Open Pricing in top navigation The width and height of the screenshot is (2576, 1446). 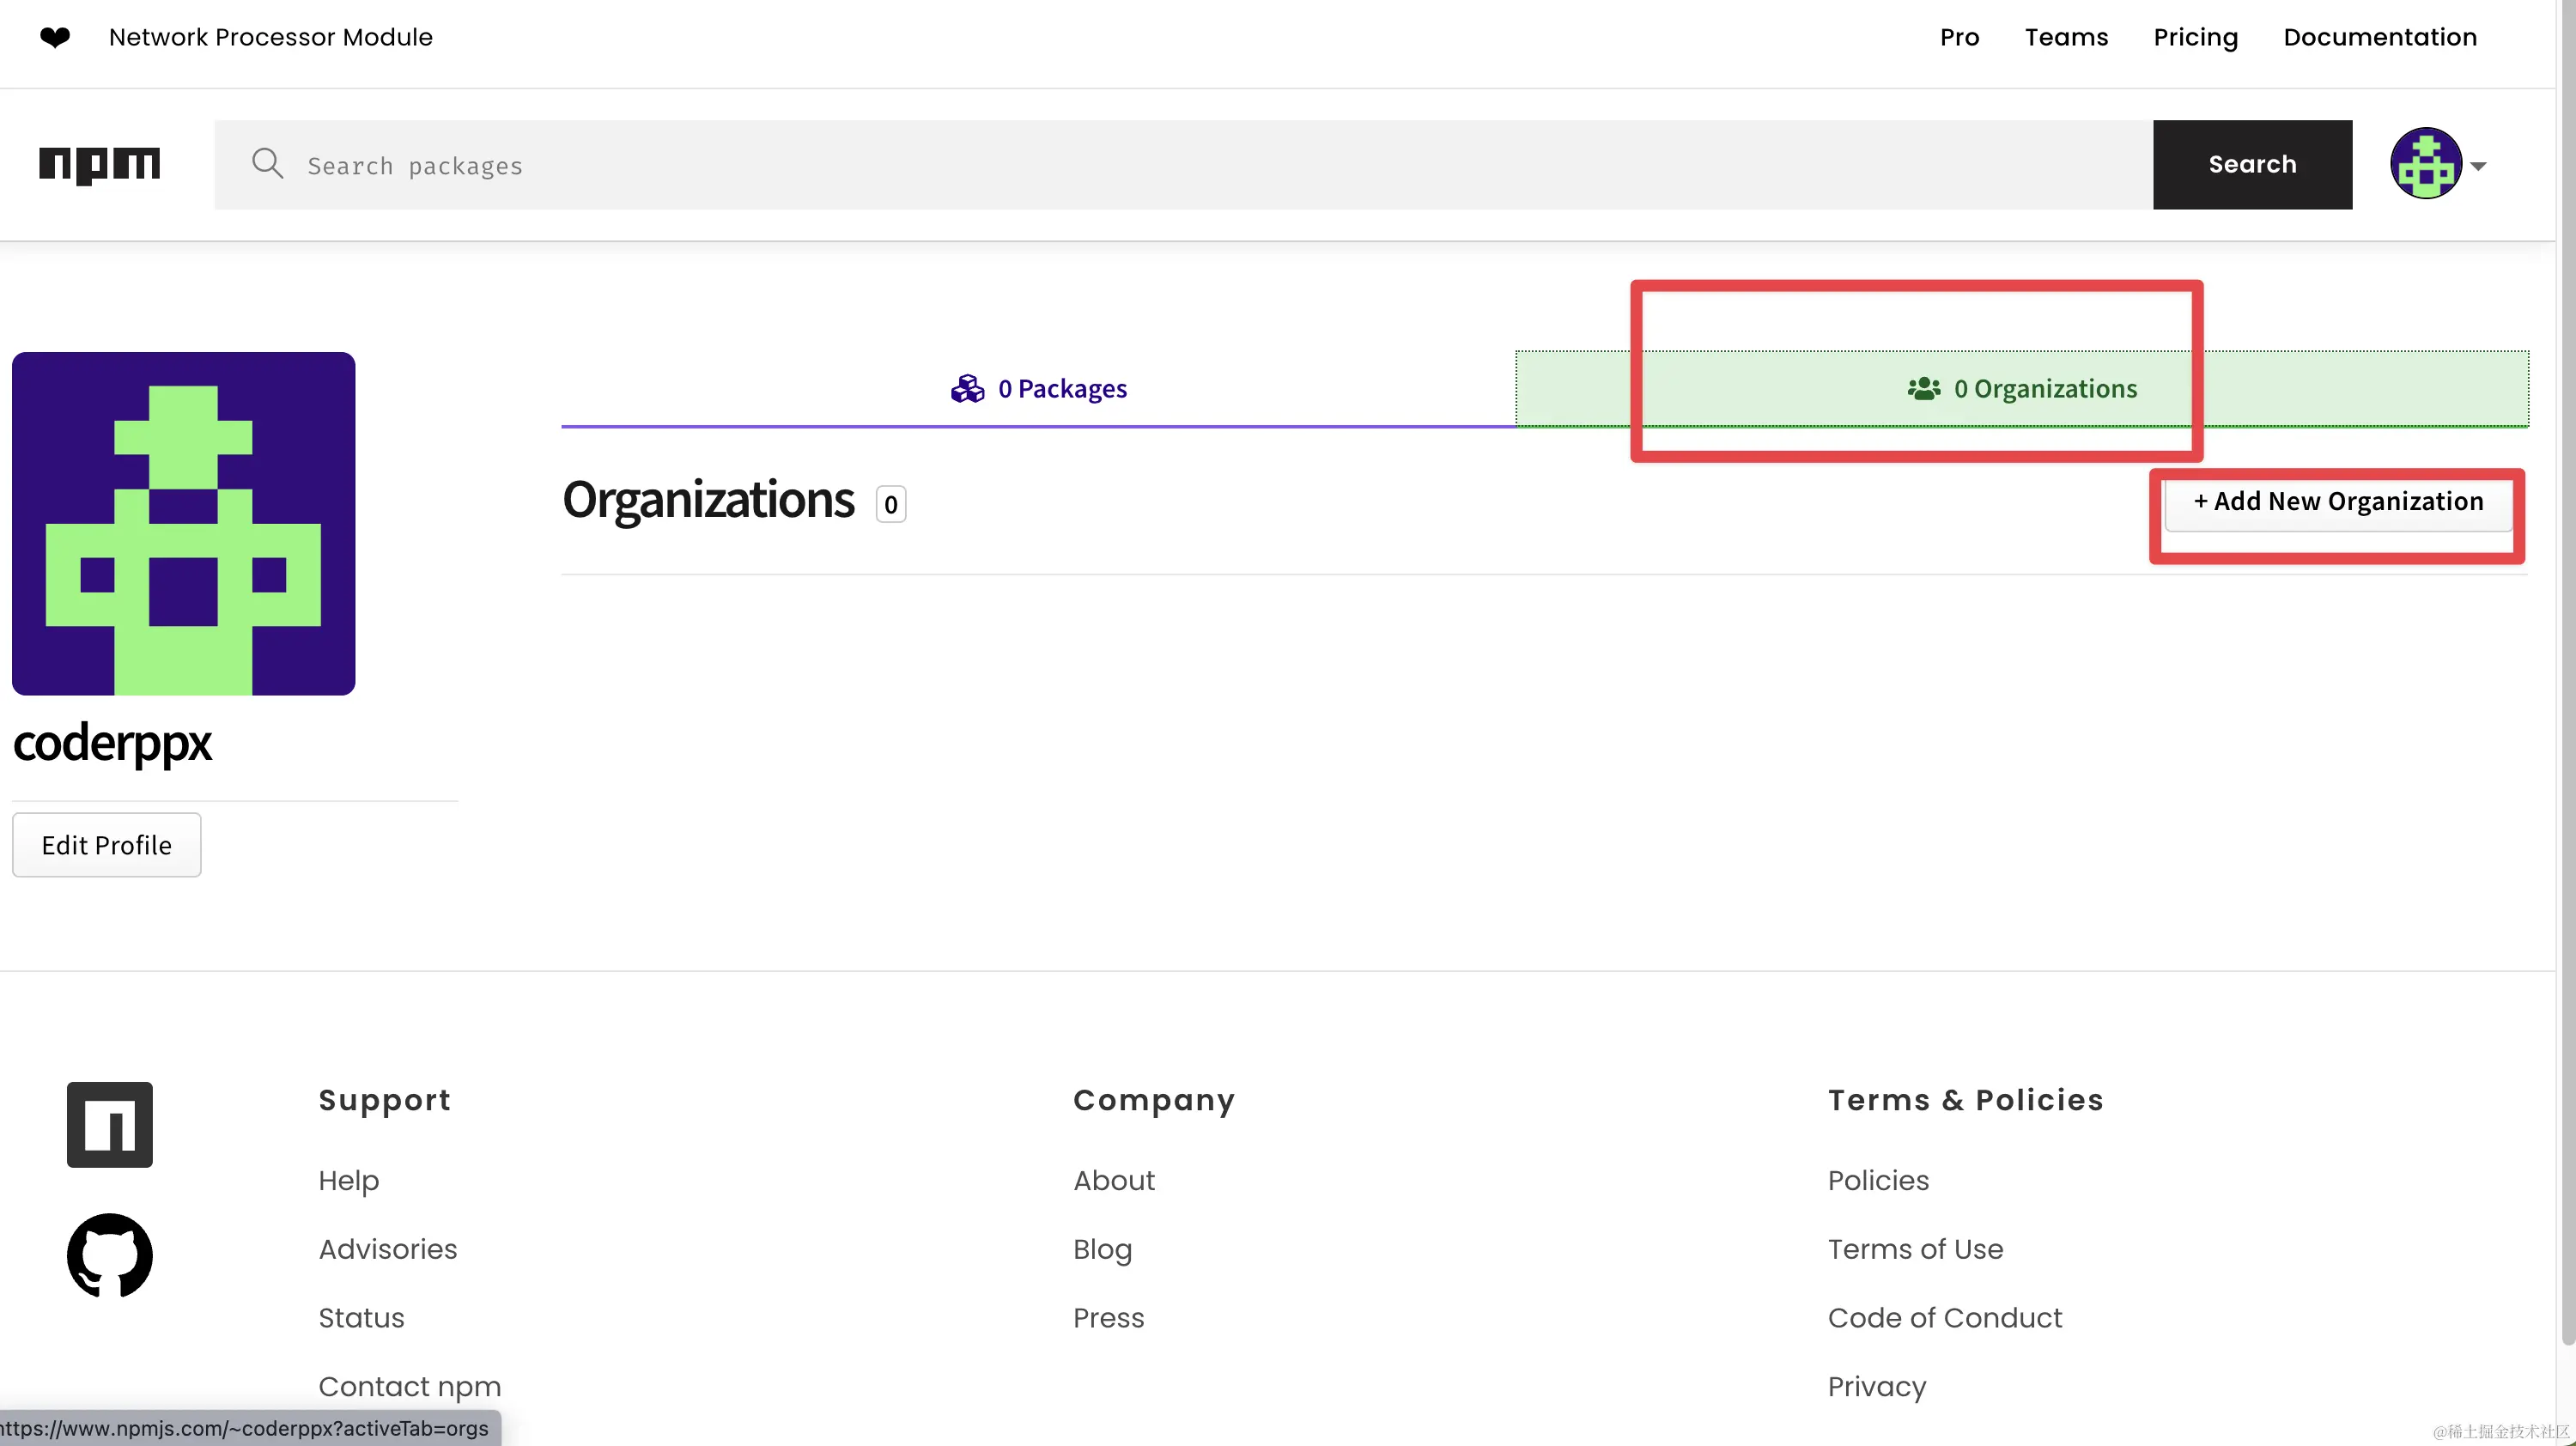pyautogui.click(x=2195, y=37)
